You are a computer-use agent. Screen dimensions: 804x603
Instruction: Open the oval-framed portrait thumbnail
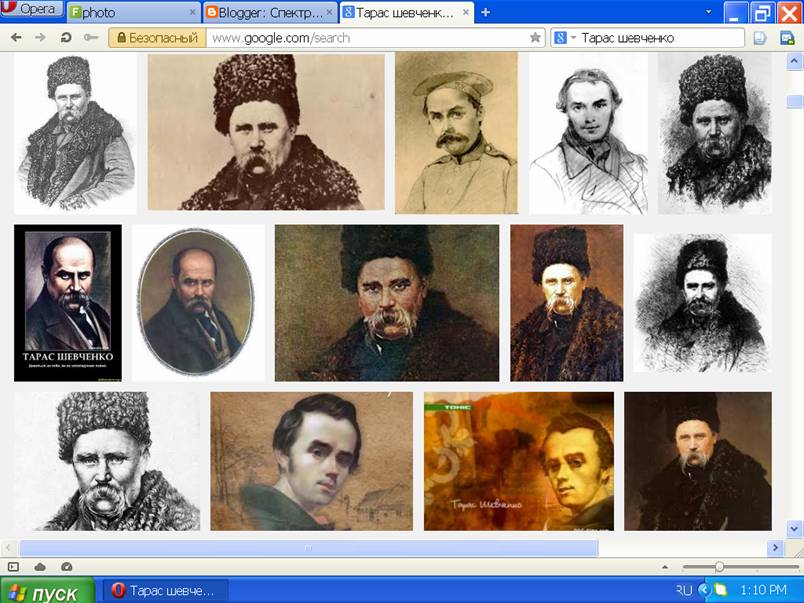coord(198,303)
